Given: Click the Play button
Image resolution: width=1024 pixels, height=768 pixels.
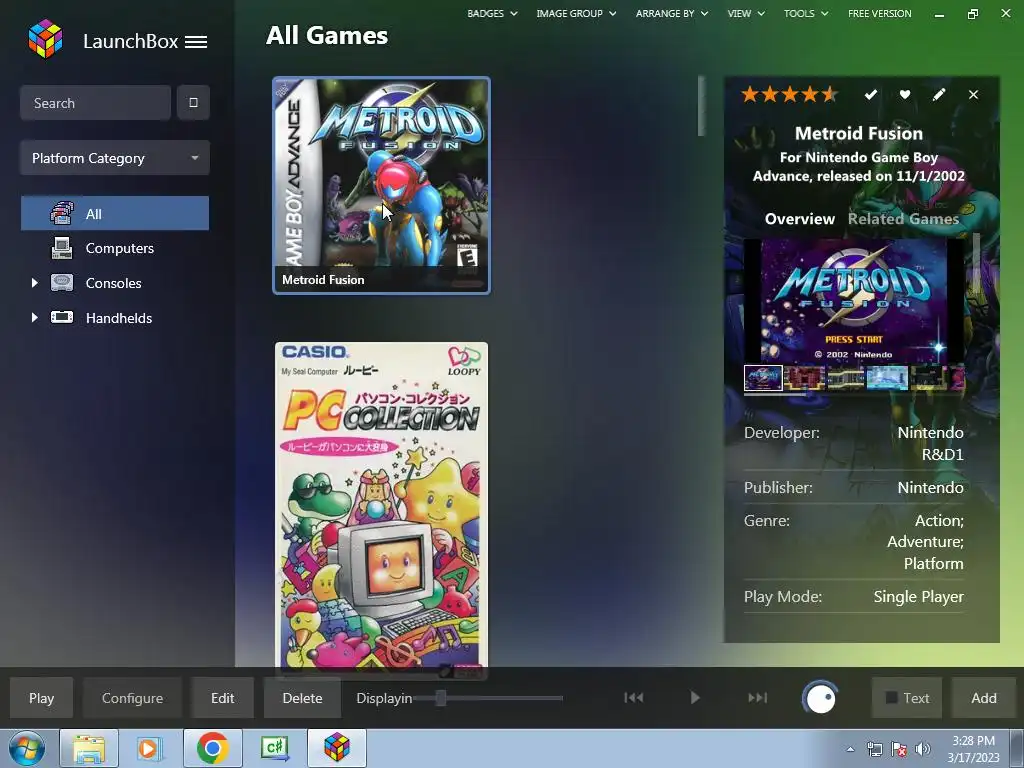Looking at the screenshot, I should click(41, 698).
